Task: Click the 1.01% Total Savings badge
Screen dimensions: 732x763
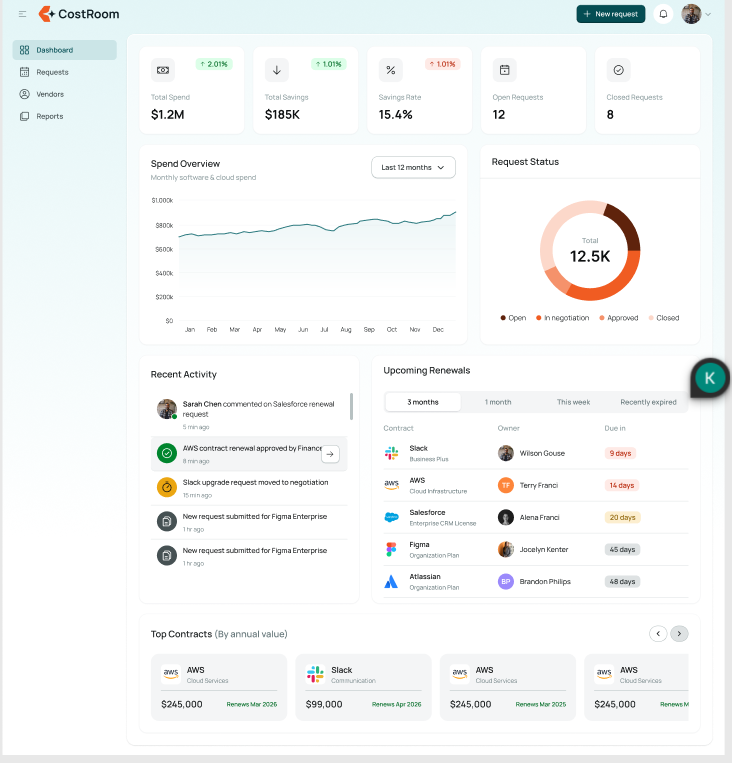Action: (x=329, y=64)
